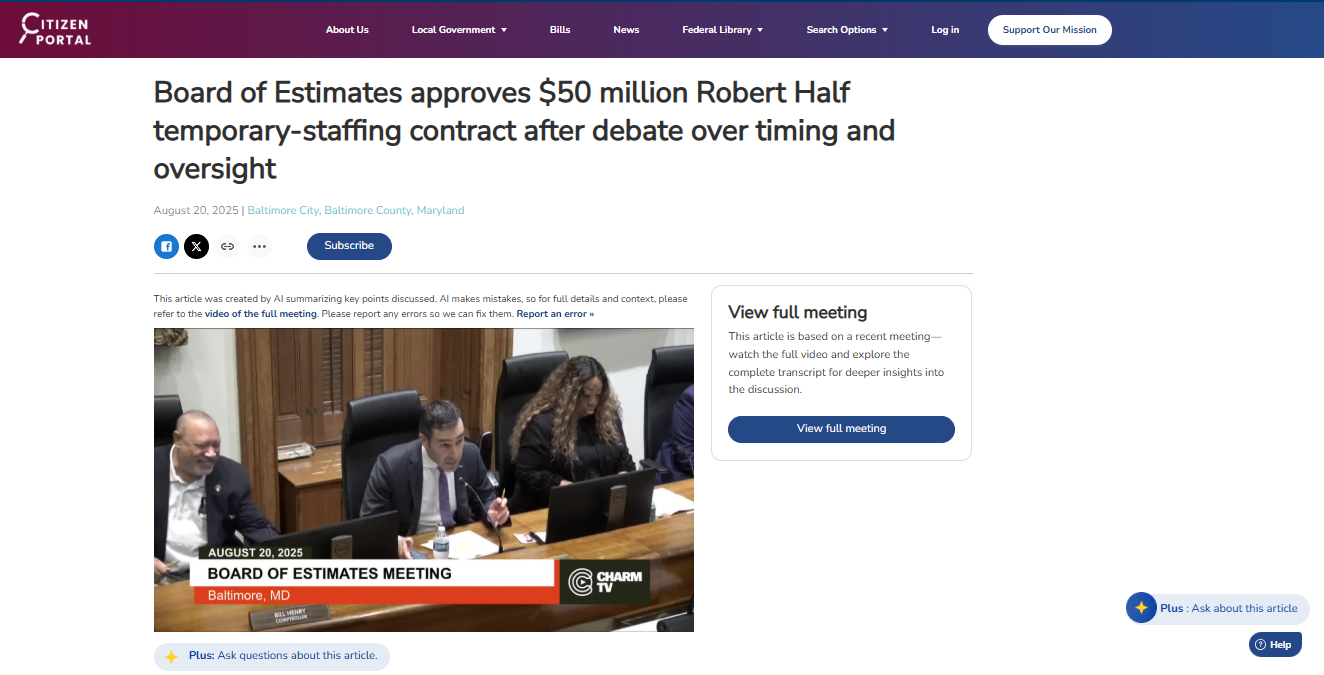Click the Board of Estimates meeting image
This screenshot has width=1324, height=675.
pyautogui.click(x=424, y=480)
